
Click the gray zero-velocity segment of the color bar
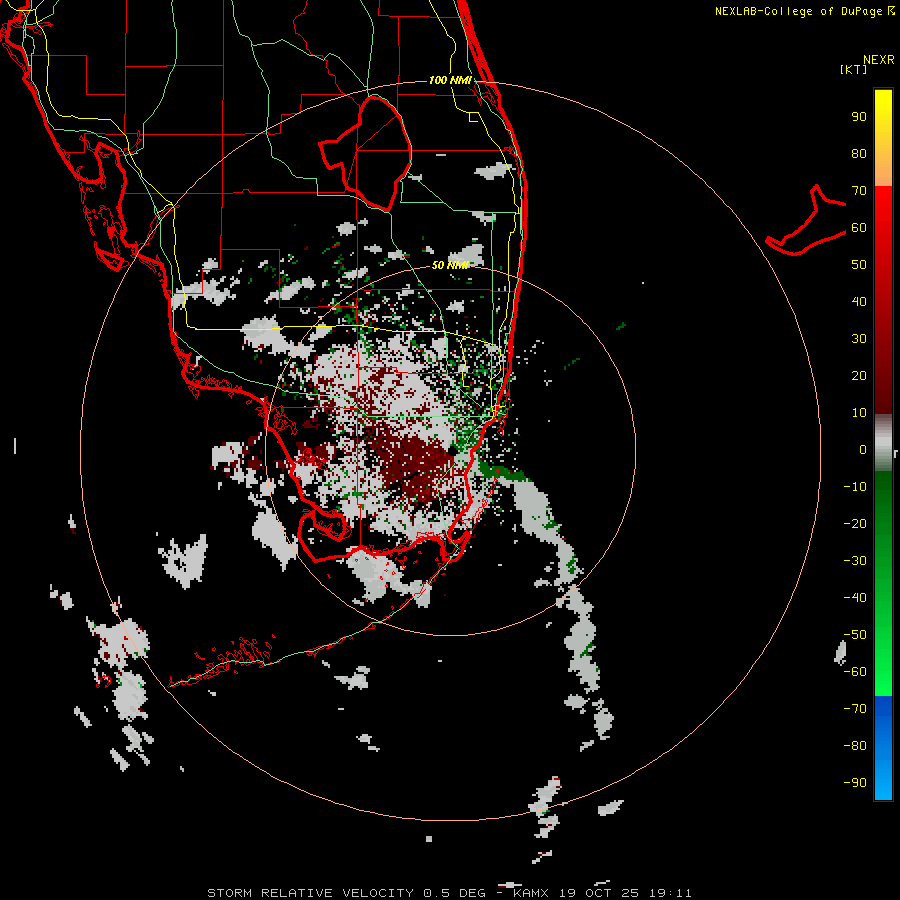[x=883, y=442]
